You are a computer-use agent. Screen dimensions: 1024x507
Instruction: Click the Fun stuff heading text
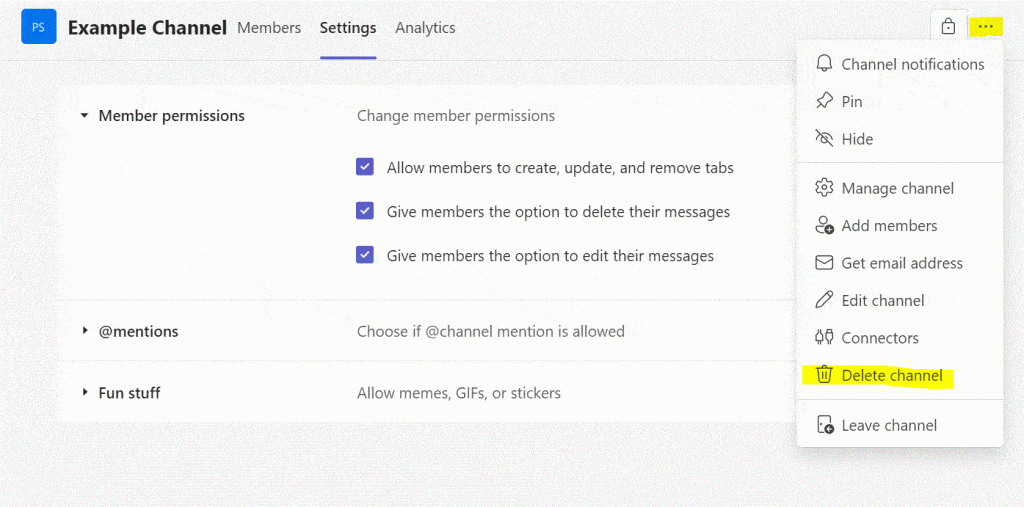[x=129, y=393]
